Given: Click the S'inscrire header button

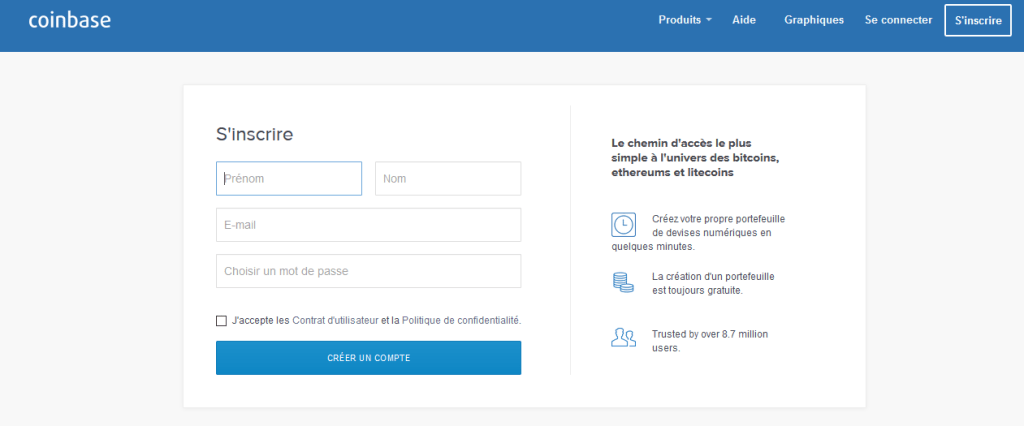Looking at the screenshot, I should (978, 20).
